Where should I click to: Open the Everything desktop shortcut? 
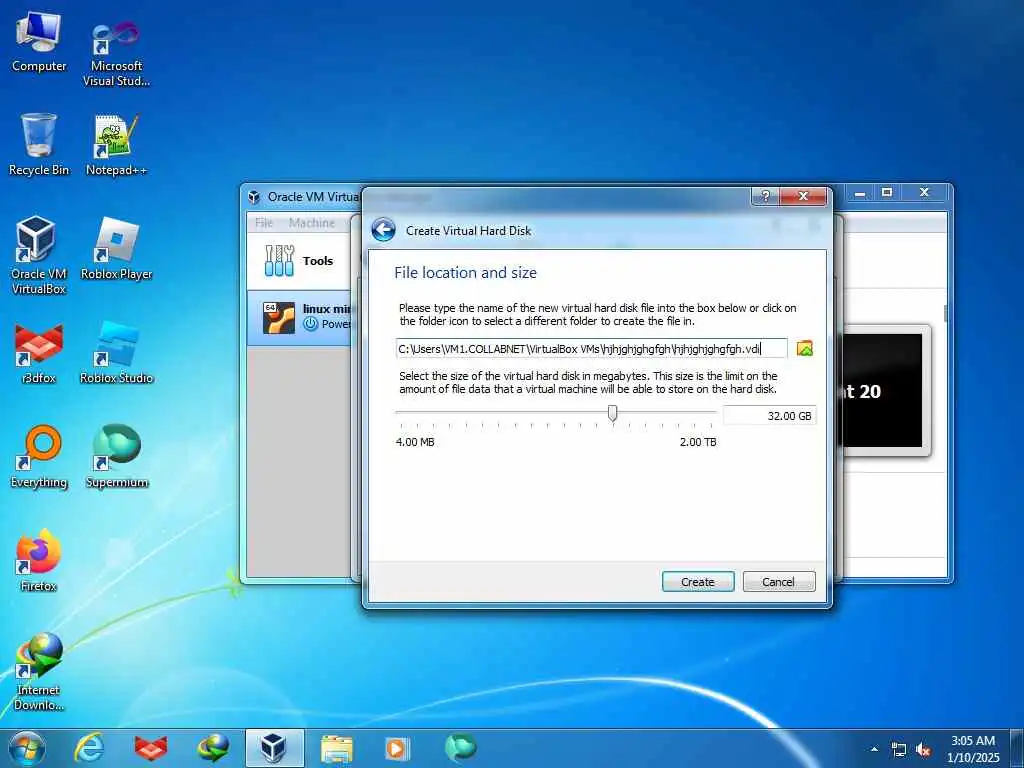[39, 456]
